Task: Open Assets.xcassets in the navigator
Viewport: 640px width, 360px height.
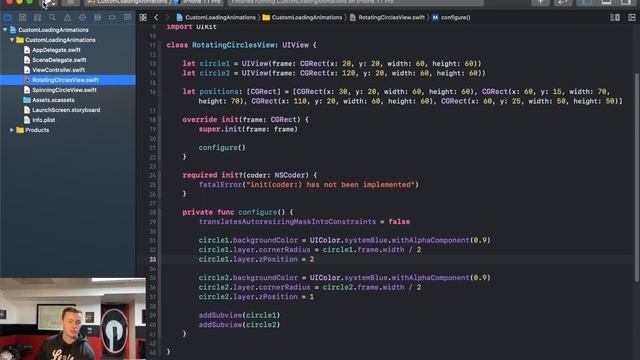Action: 53,100
